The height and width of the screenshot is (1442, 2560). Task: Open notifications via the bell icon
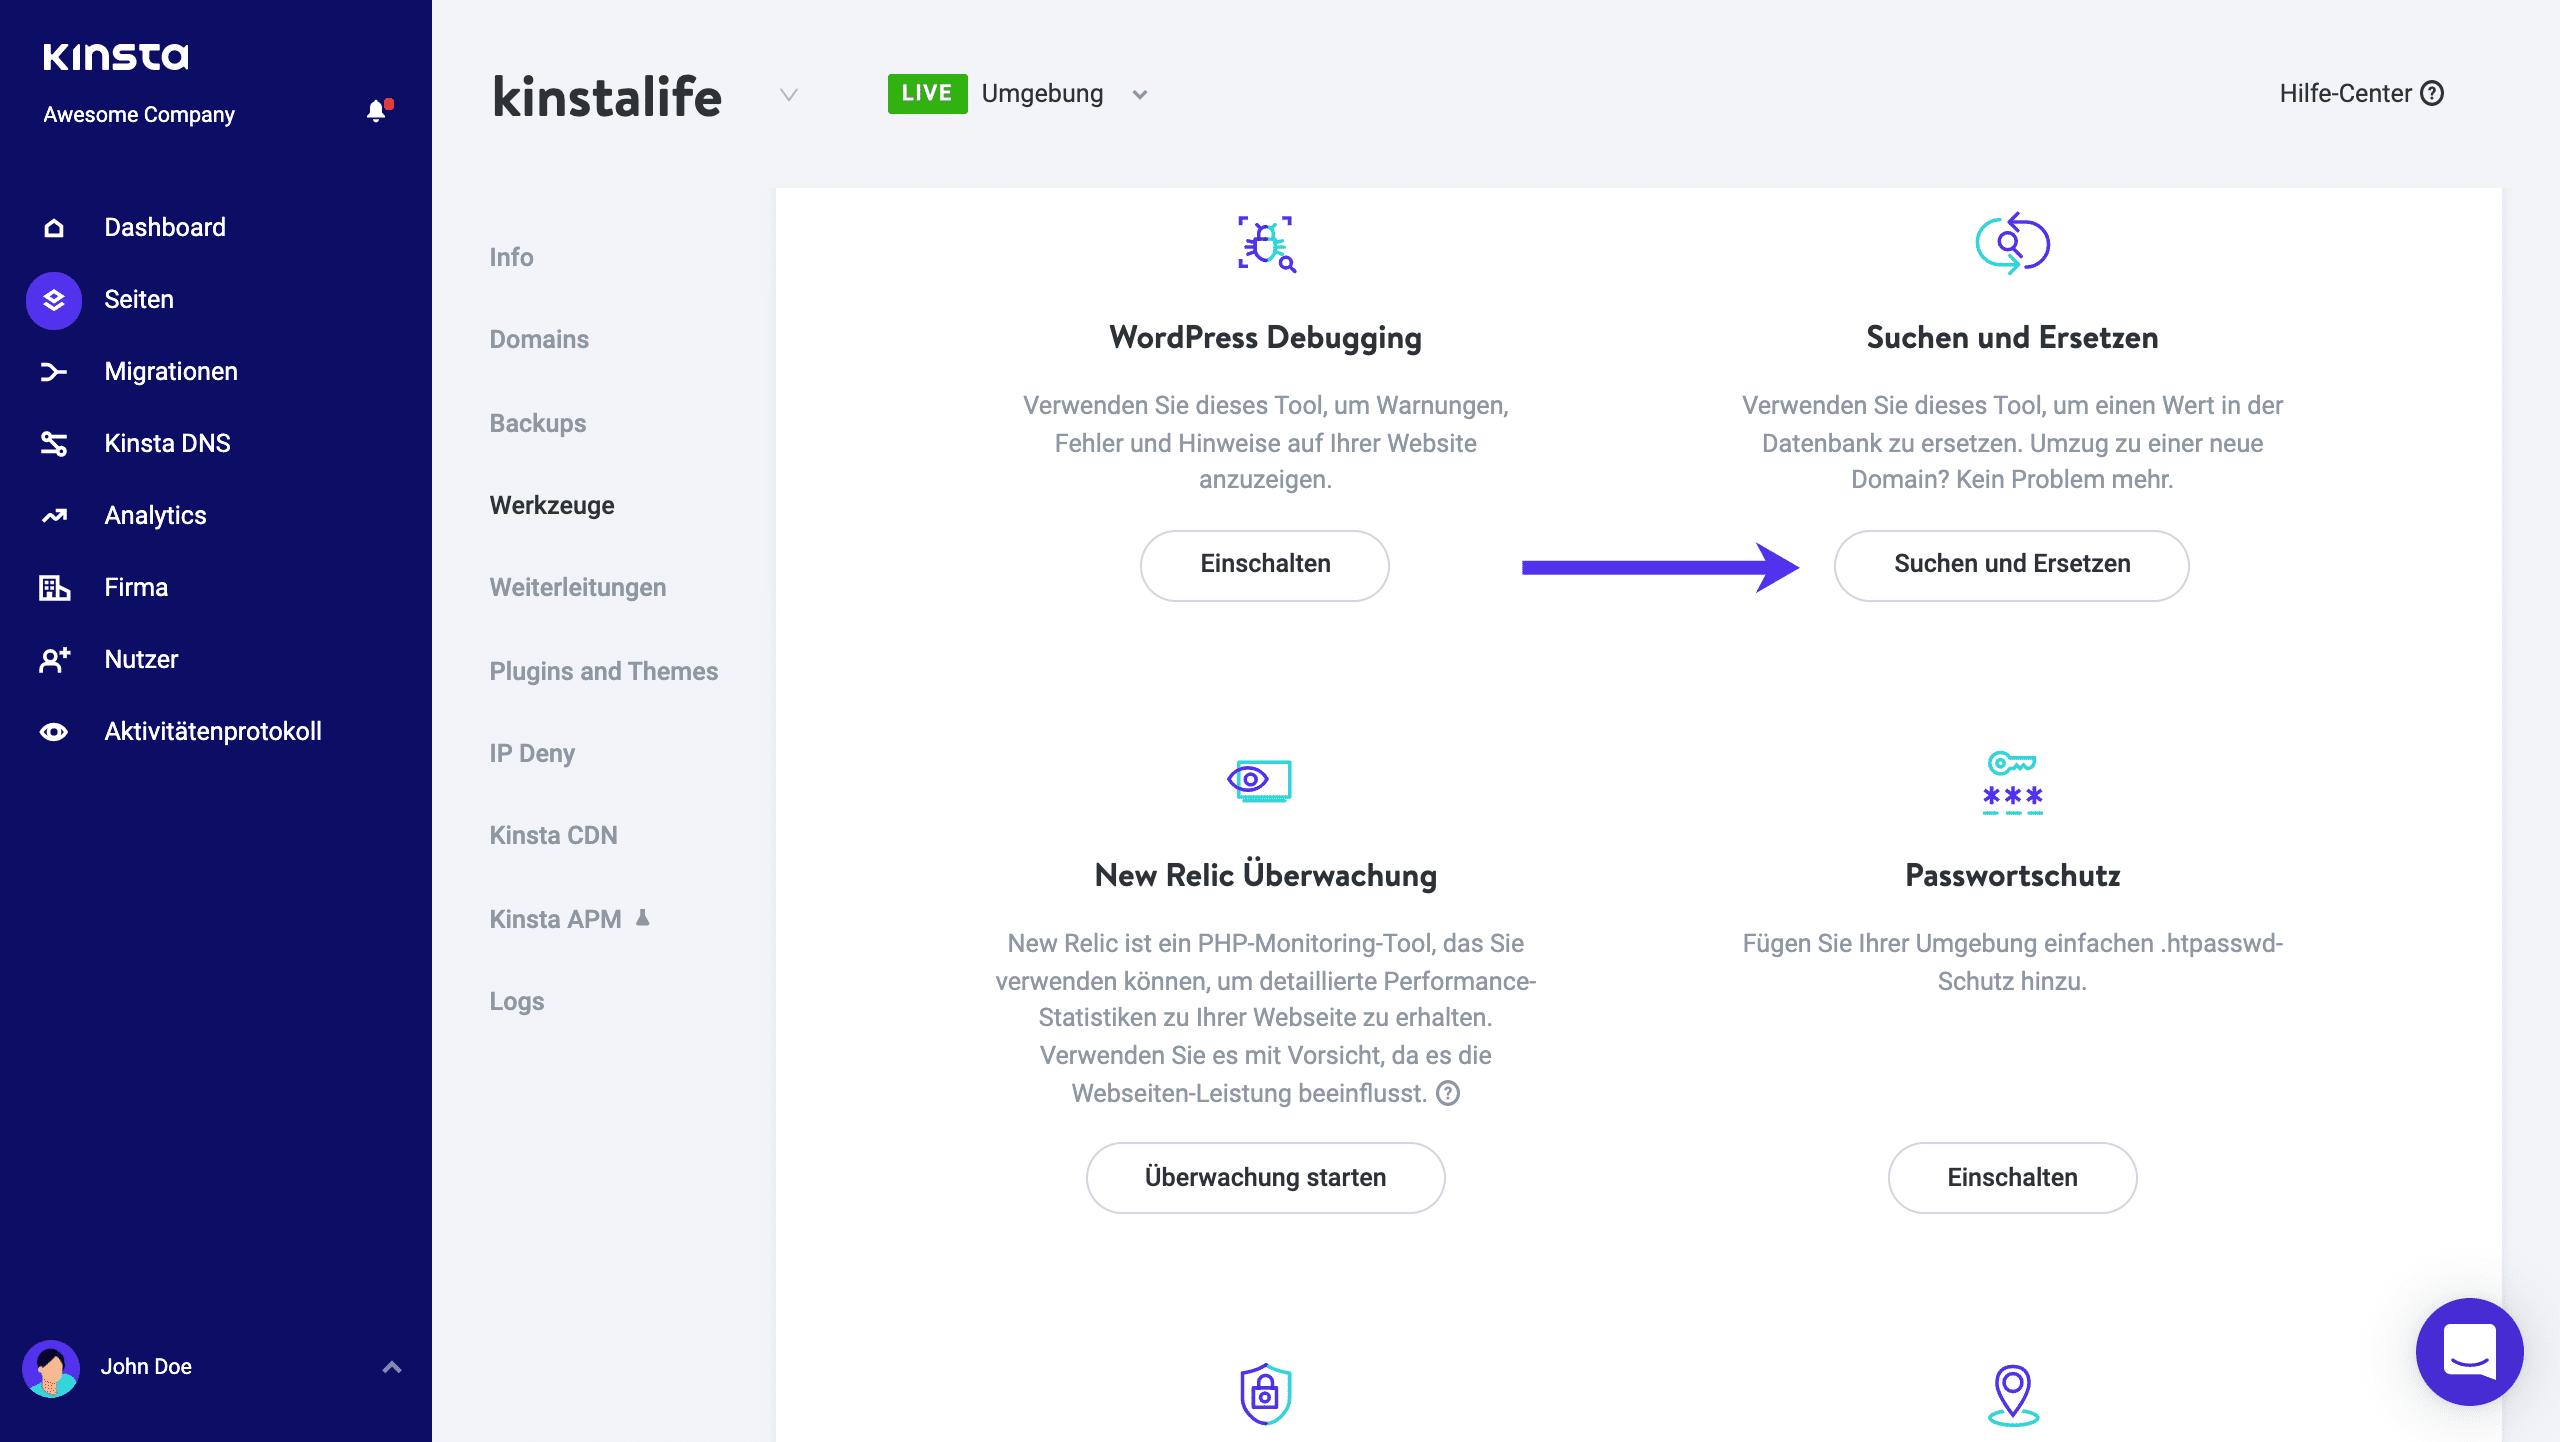point(377,110)
